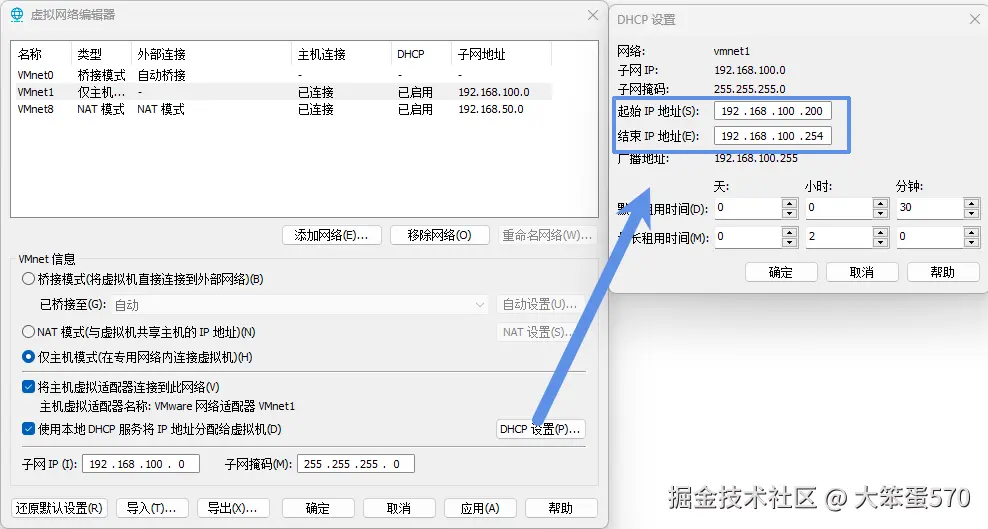Image resolution: width=988 pixels, height=529 pixels.
Task: Click 取消 in Virtual Network Editor
Action: tap(399, 508)
